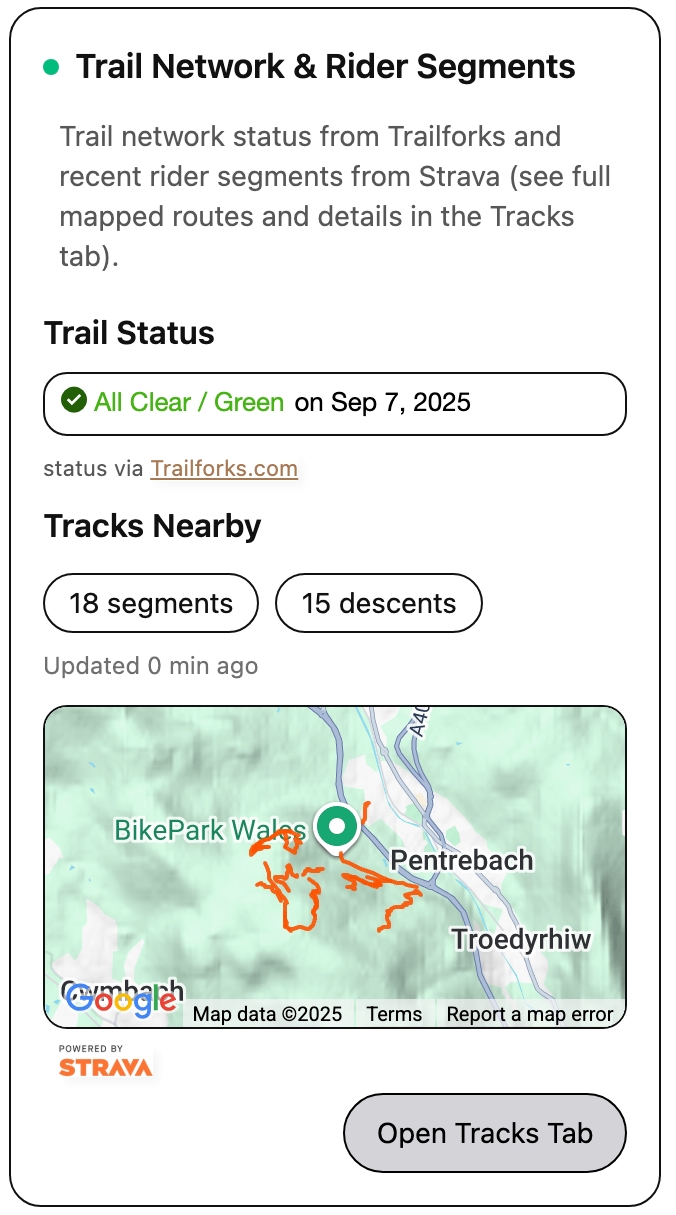
Task: Select the 15 descents pill
Action: [379, 603]
